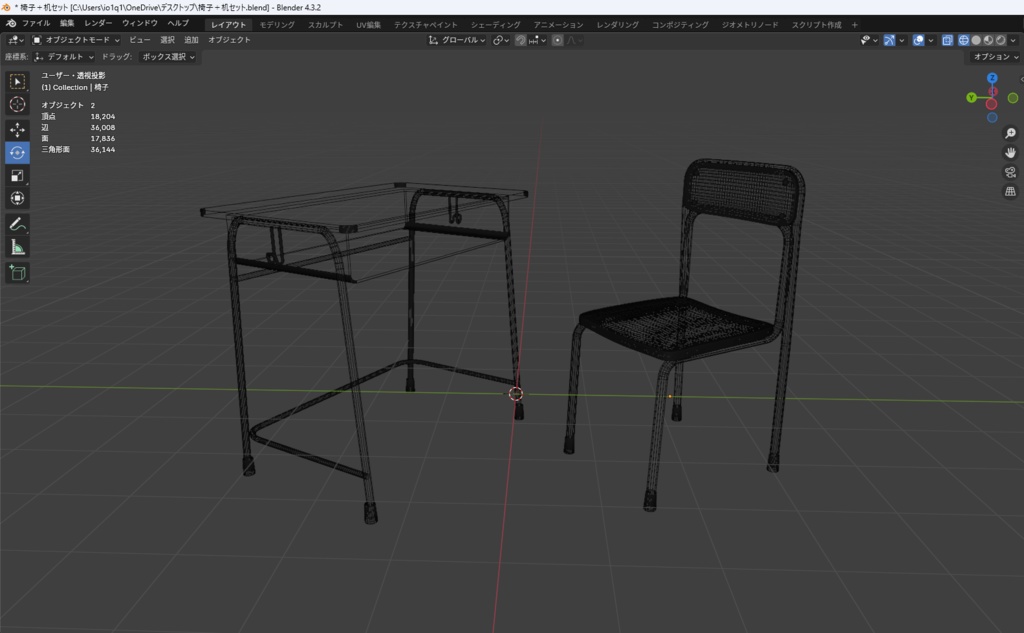Toggle snapping magnet icon
Viewport: 1024px width, 633px height.
tap(520, 40)
